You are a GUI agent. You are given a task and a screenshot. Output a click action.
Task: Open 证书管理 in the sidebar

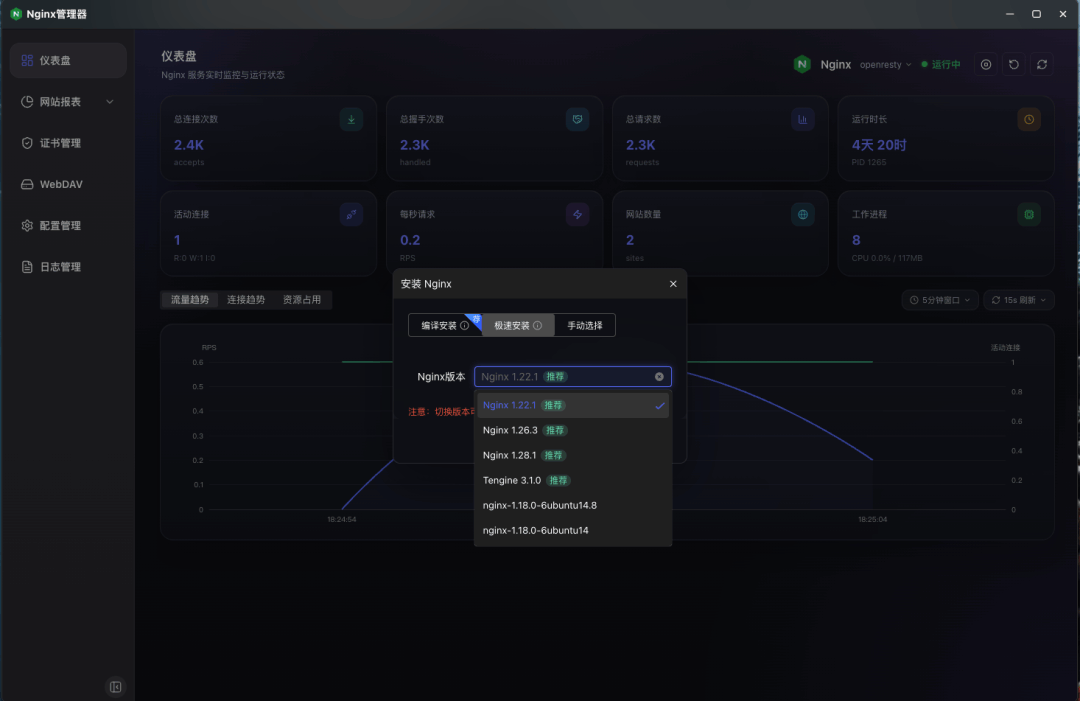click(60, 143)
